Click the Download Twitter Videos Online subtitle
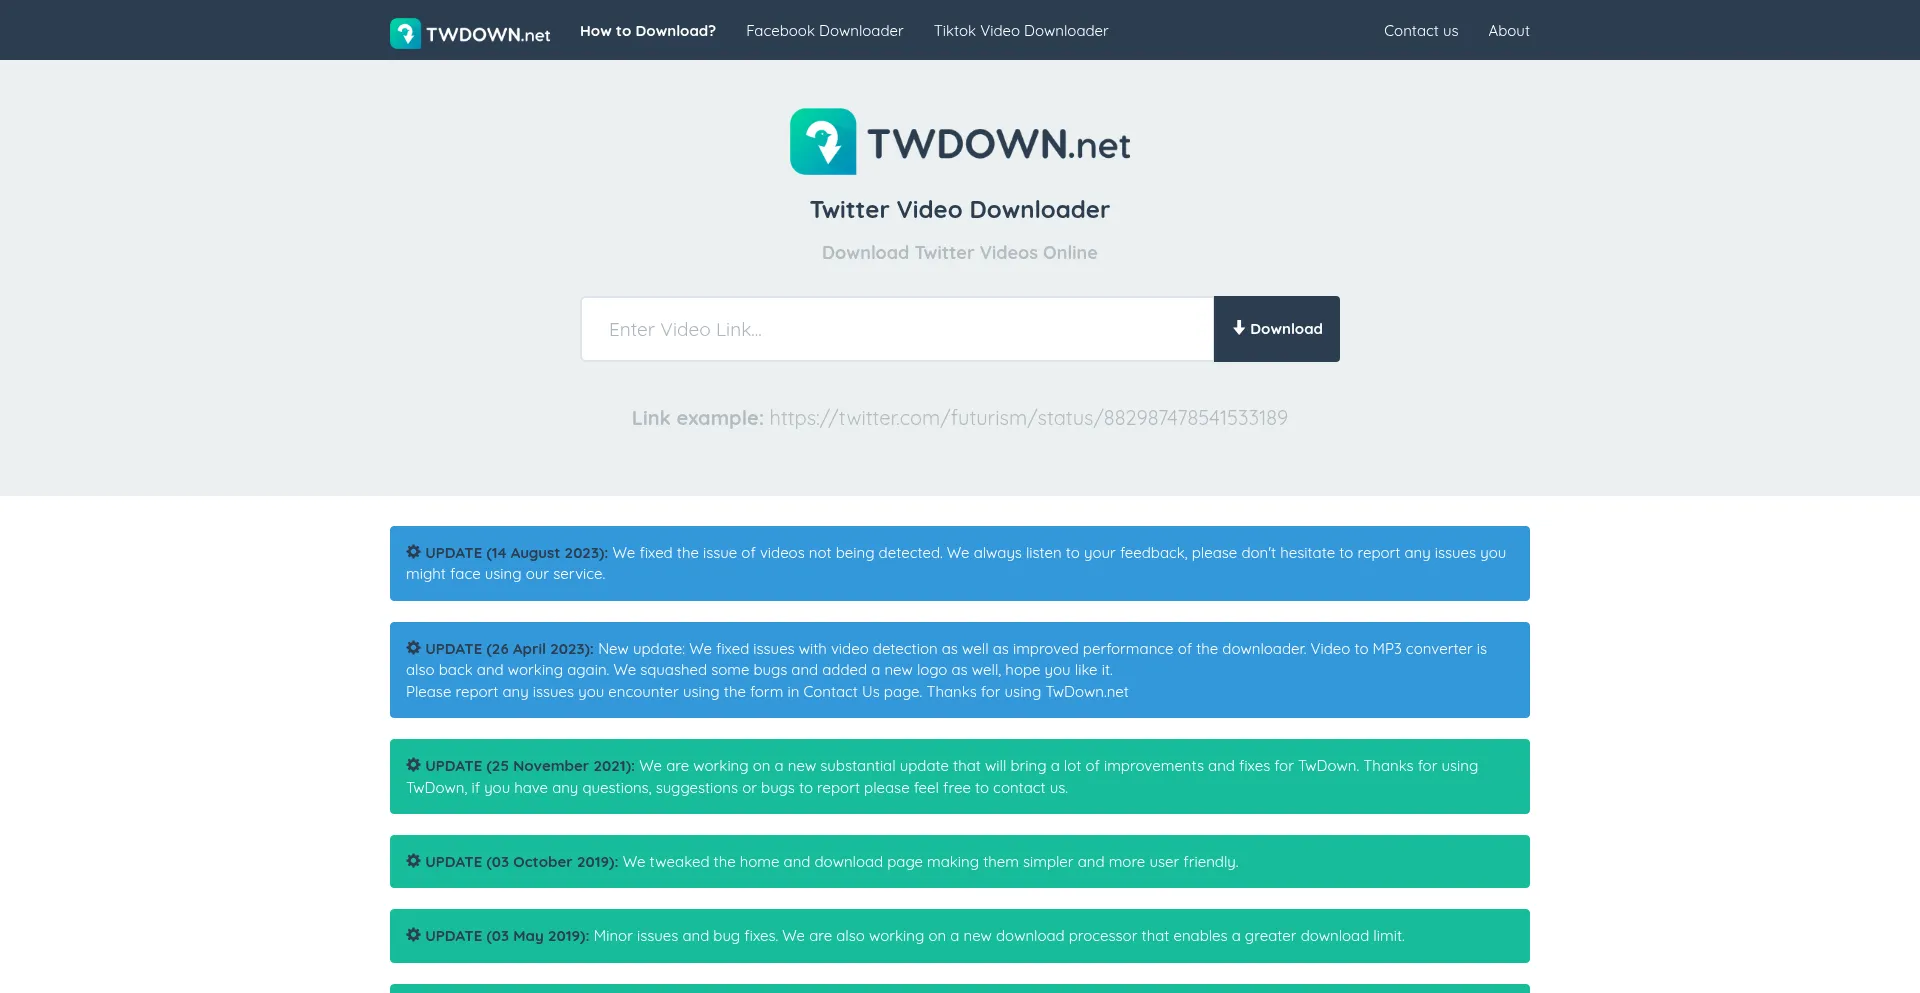Screen dimensions: 1920x993 (960, 253)
